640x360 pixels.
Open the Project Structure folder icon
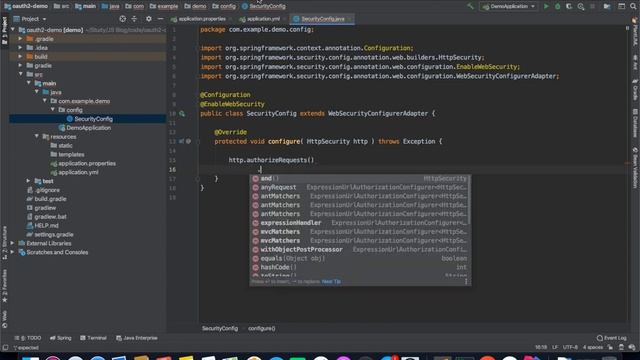[x=607, y=6]
